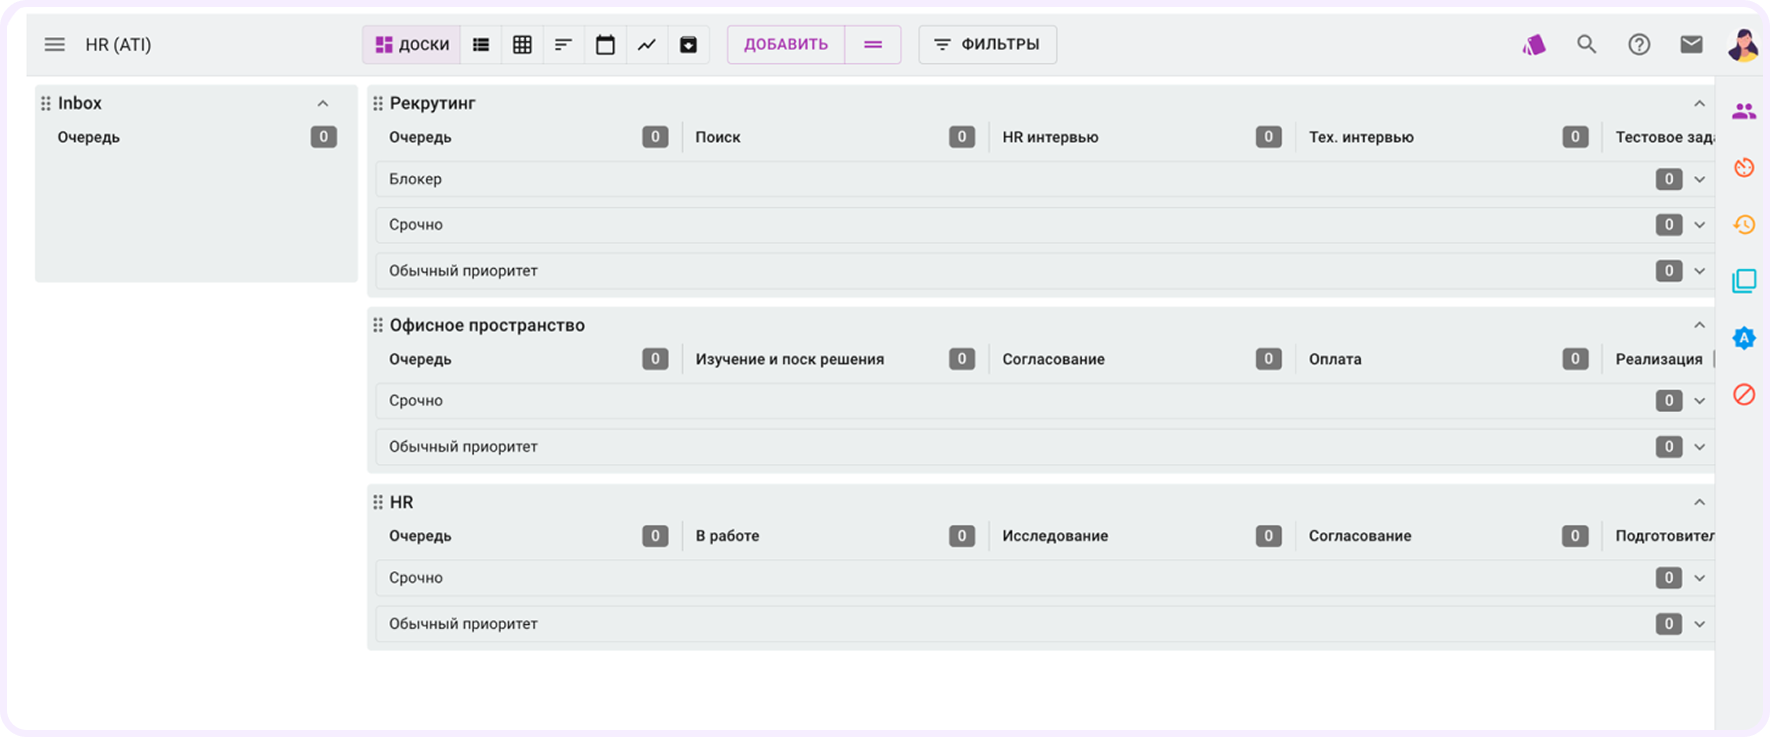Click the Офисное пространство board title
Screen dimensions: 1770x737
[487, 325]
